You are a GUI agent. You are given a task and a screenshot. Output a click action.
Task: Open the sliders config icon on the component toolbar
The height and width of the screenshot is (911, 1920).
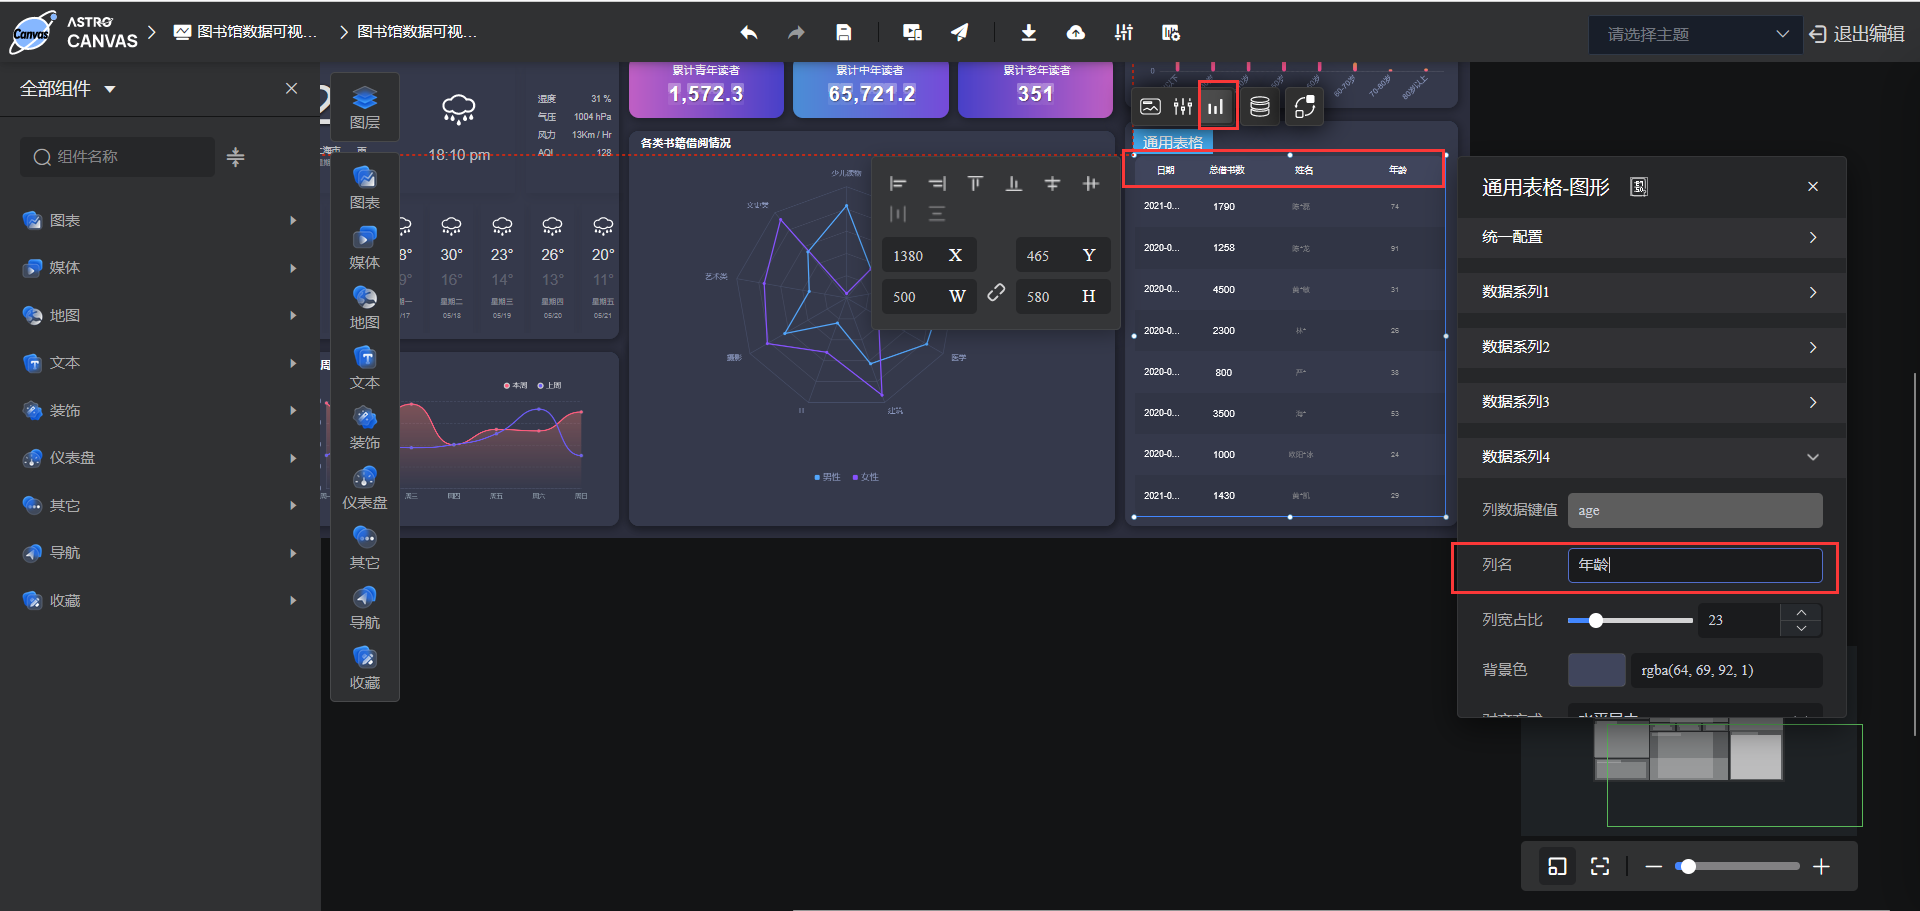(x=1183, y=107)
